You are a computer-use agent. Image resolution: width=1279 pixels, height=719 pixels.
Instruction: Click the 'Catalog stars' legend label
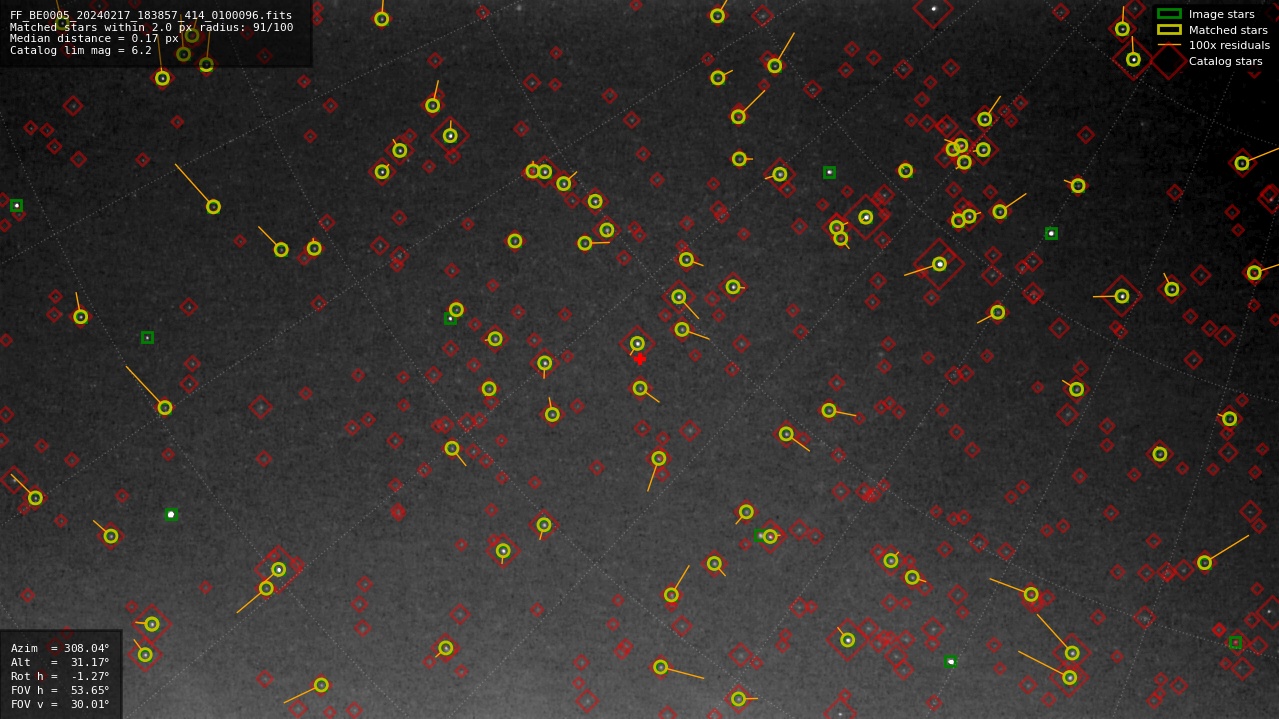tap(1225, 61)
